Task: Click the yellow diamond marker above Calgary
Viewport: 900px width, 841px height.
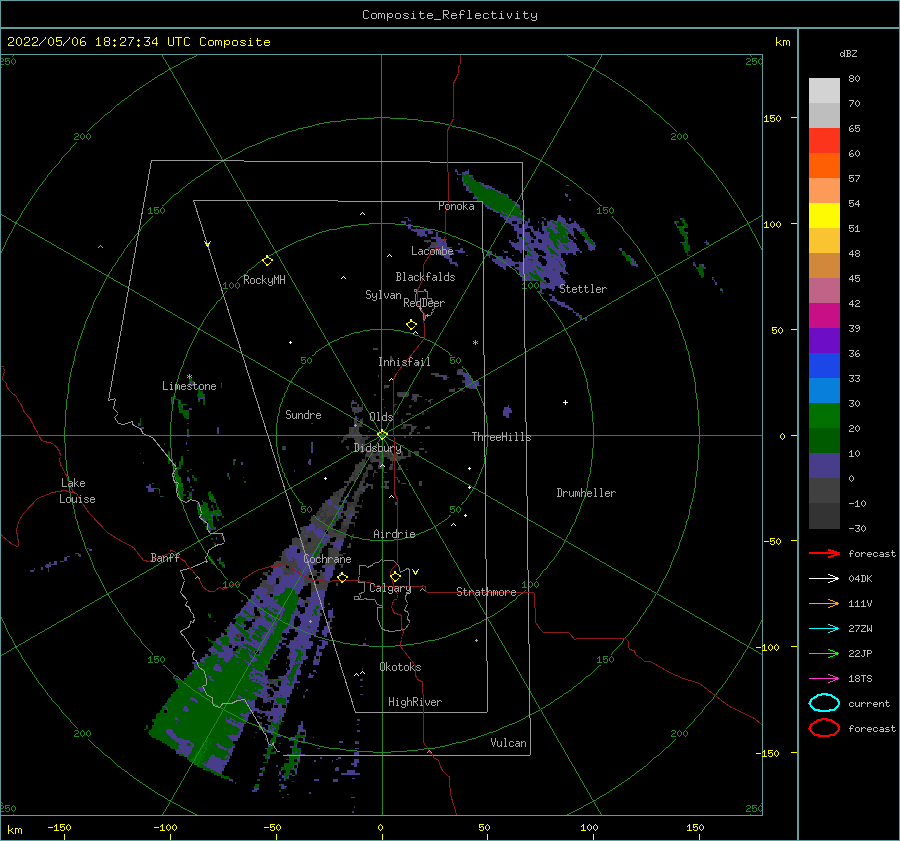Action: pyautogui.click(x=395, y=576)
